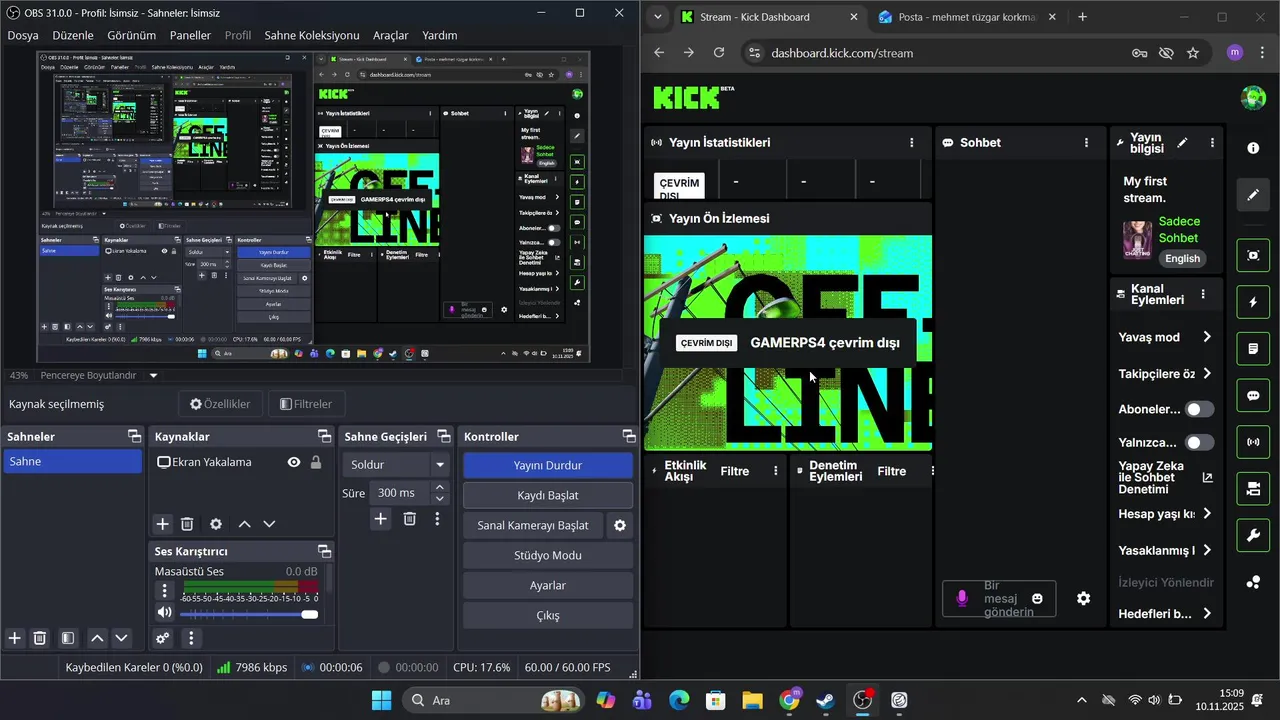Open chat settings gear in Sohbet
Screen dimensions: 1280x720
click(1083, 598)
